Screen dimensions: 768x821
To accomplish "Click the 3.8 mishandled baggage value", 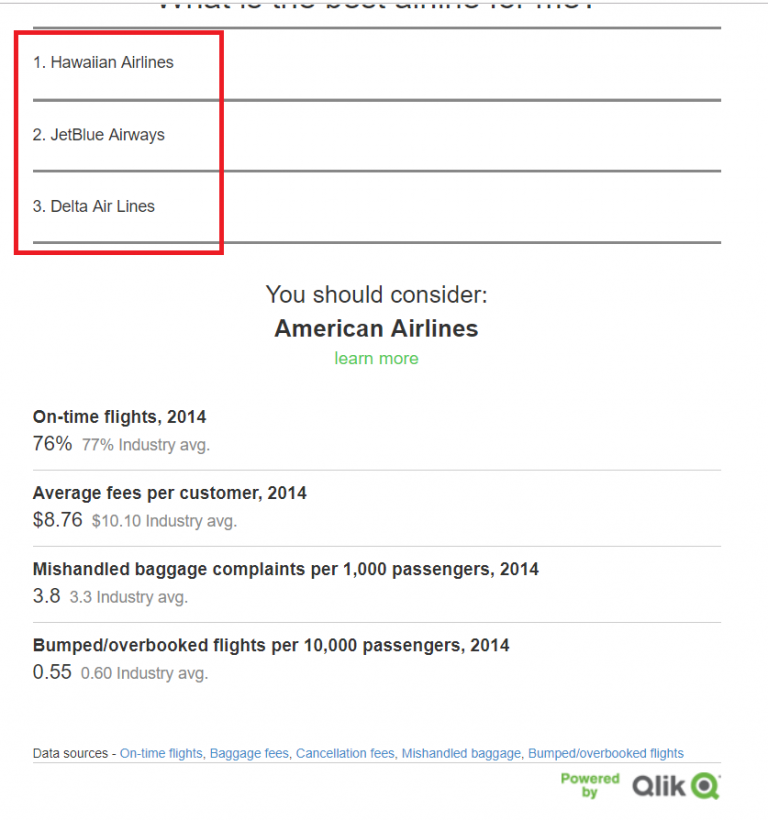I will [x=47, y=596].
